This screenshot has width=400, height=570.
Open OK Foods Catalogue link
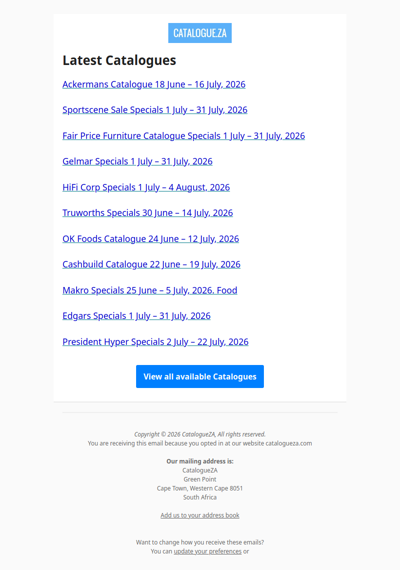pos(151,239)
